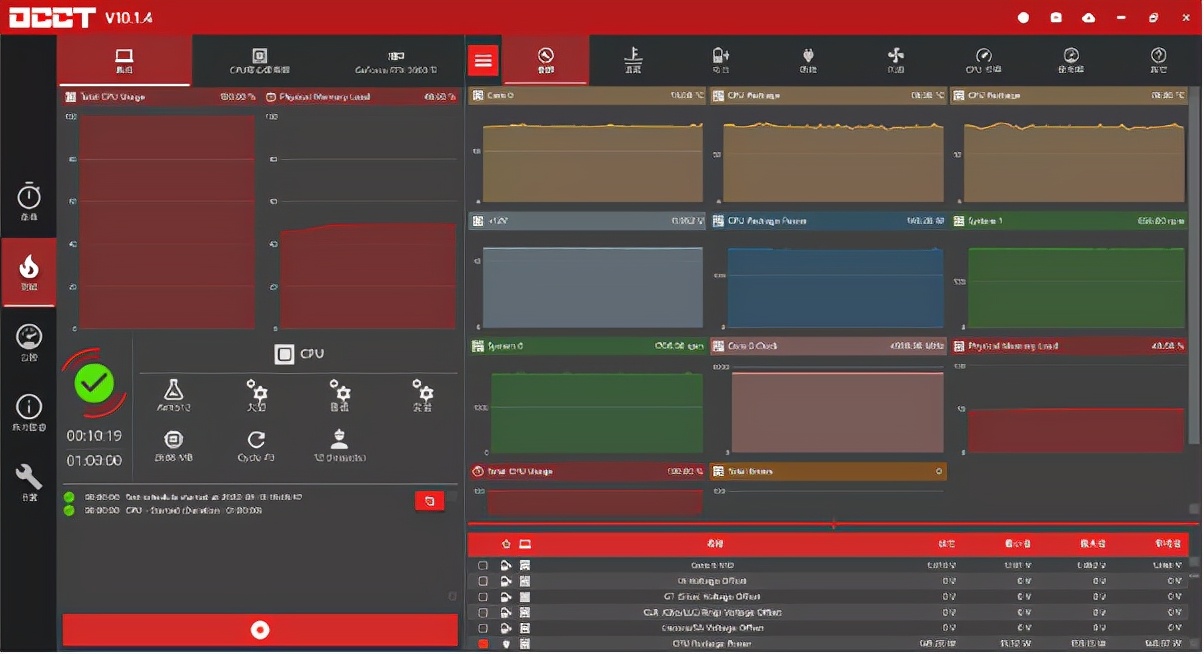Open the stopwatch benchmark section in sidebar
Screen dimensions: 1204x654
29,200
